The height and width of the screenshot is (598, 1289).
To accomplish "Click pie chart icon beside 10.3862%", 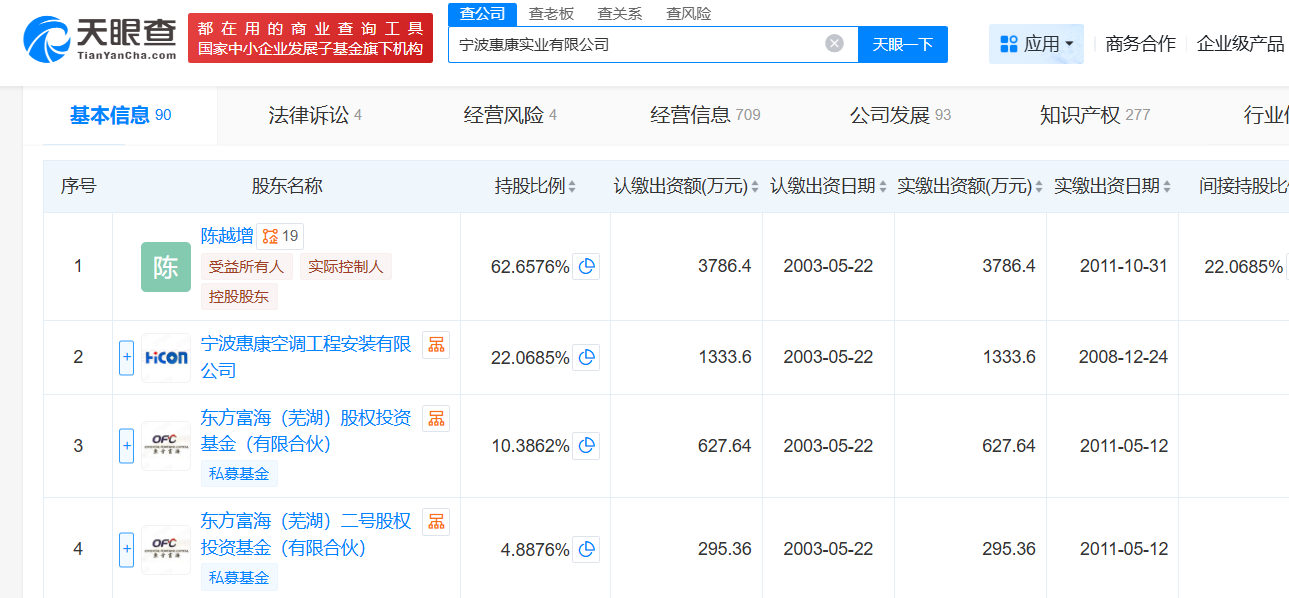I will click(x=587, y=446).
